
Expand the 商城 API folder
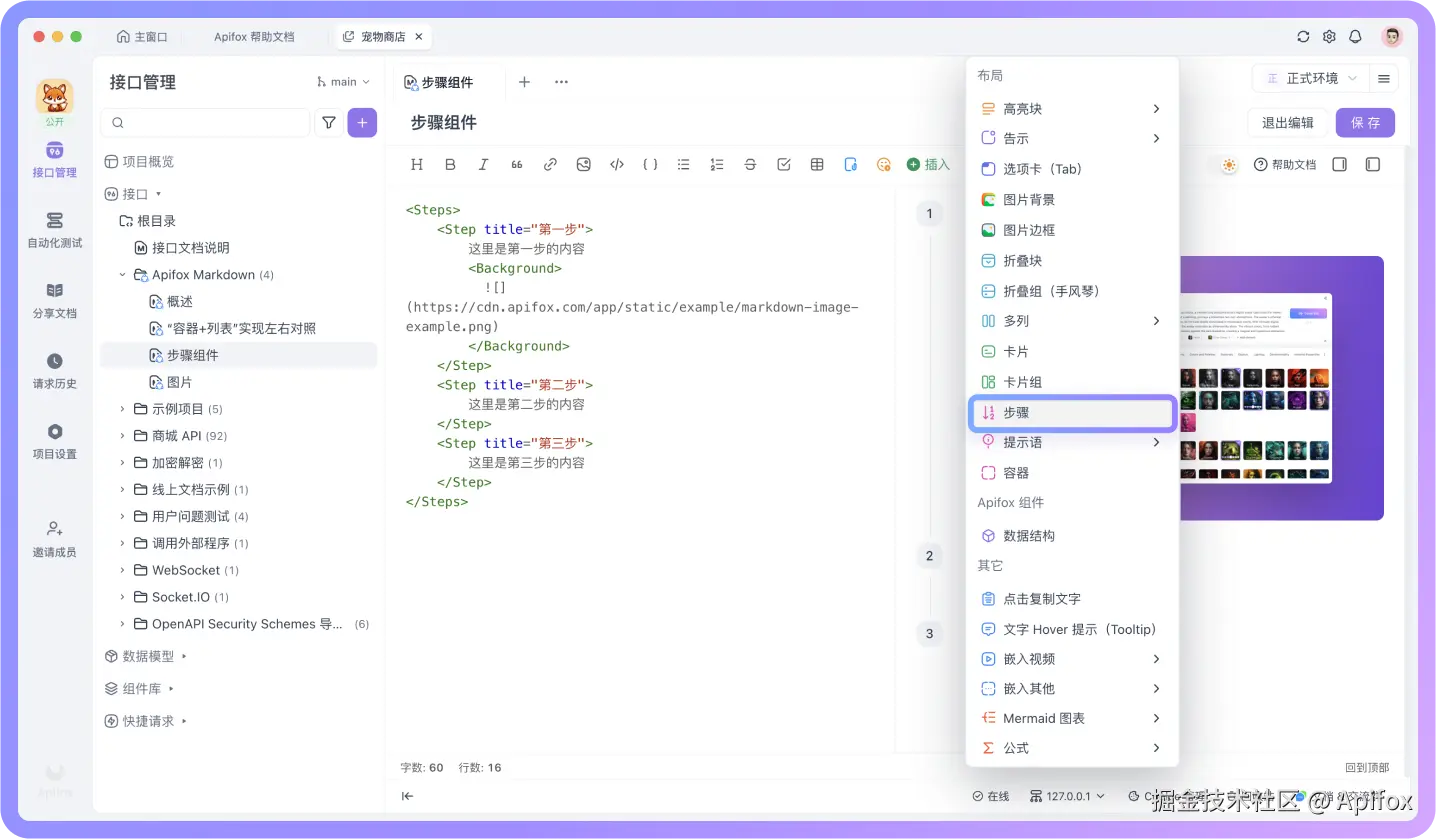click(x=122, y=436)
